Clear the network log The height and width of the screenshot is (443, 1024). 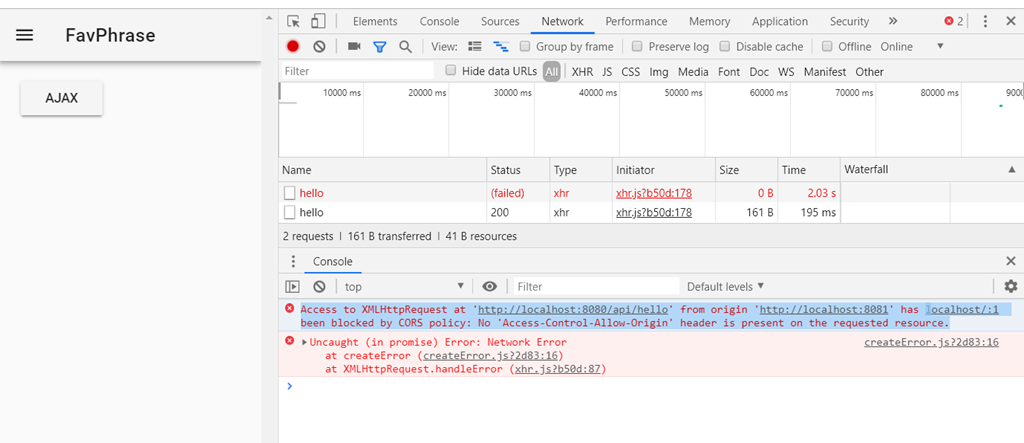pos(319,46)
